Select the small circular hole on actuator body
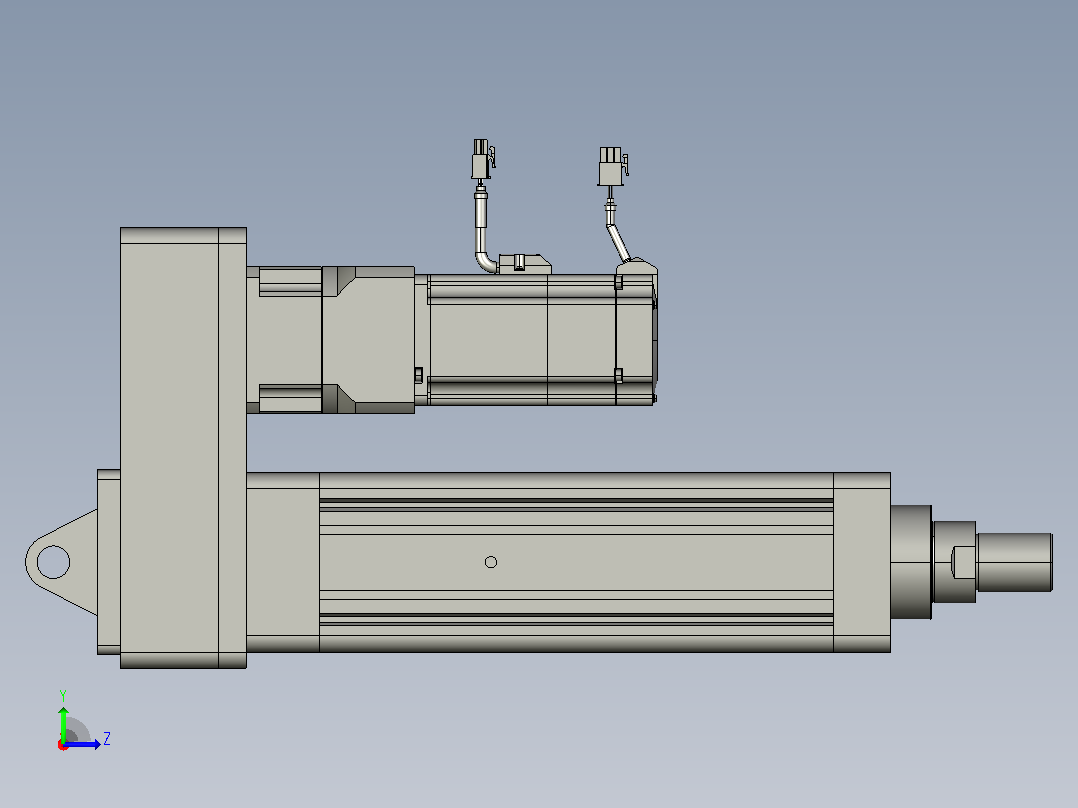This screenshot has height=808, width=1078. (491, 563)
